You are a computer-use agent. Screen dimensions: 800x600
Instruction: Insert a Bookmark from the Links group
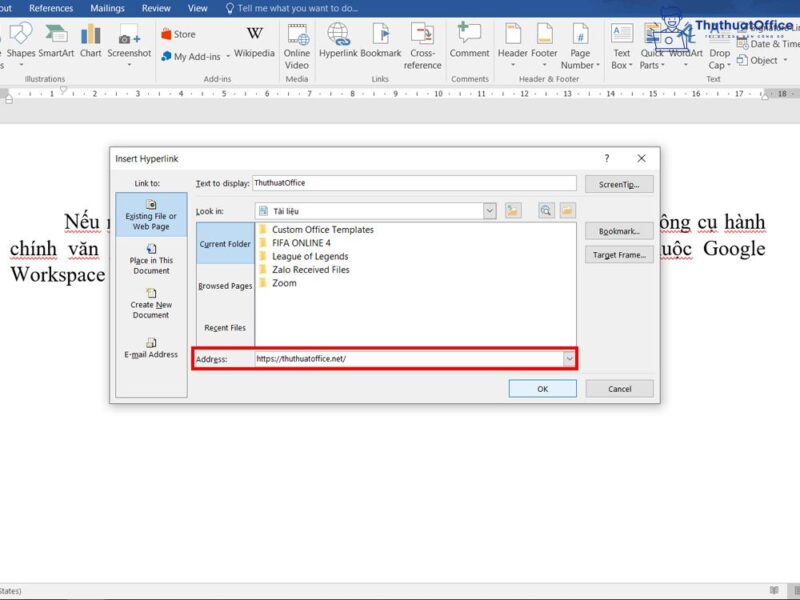click(x=380, y=45)
